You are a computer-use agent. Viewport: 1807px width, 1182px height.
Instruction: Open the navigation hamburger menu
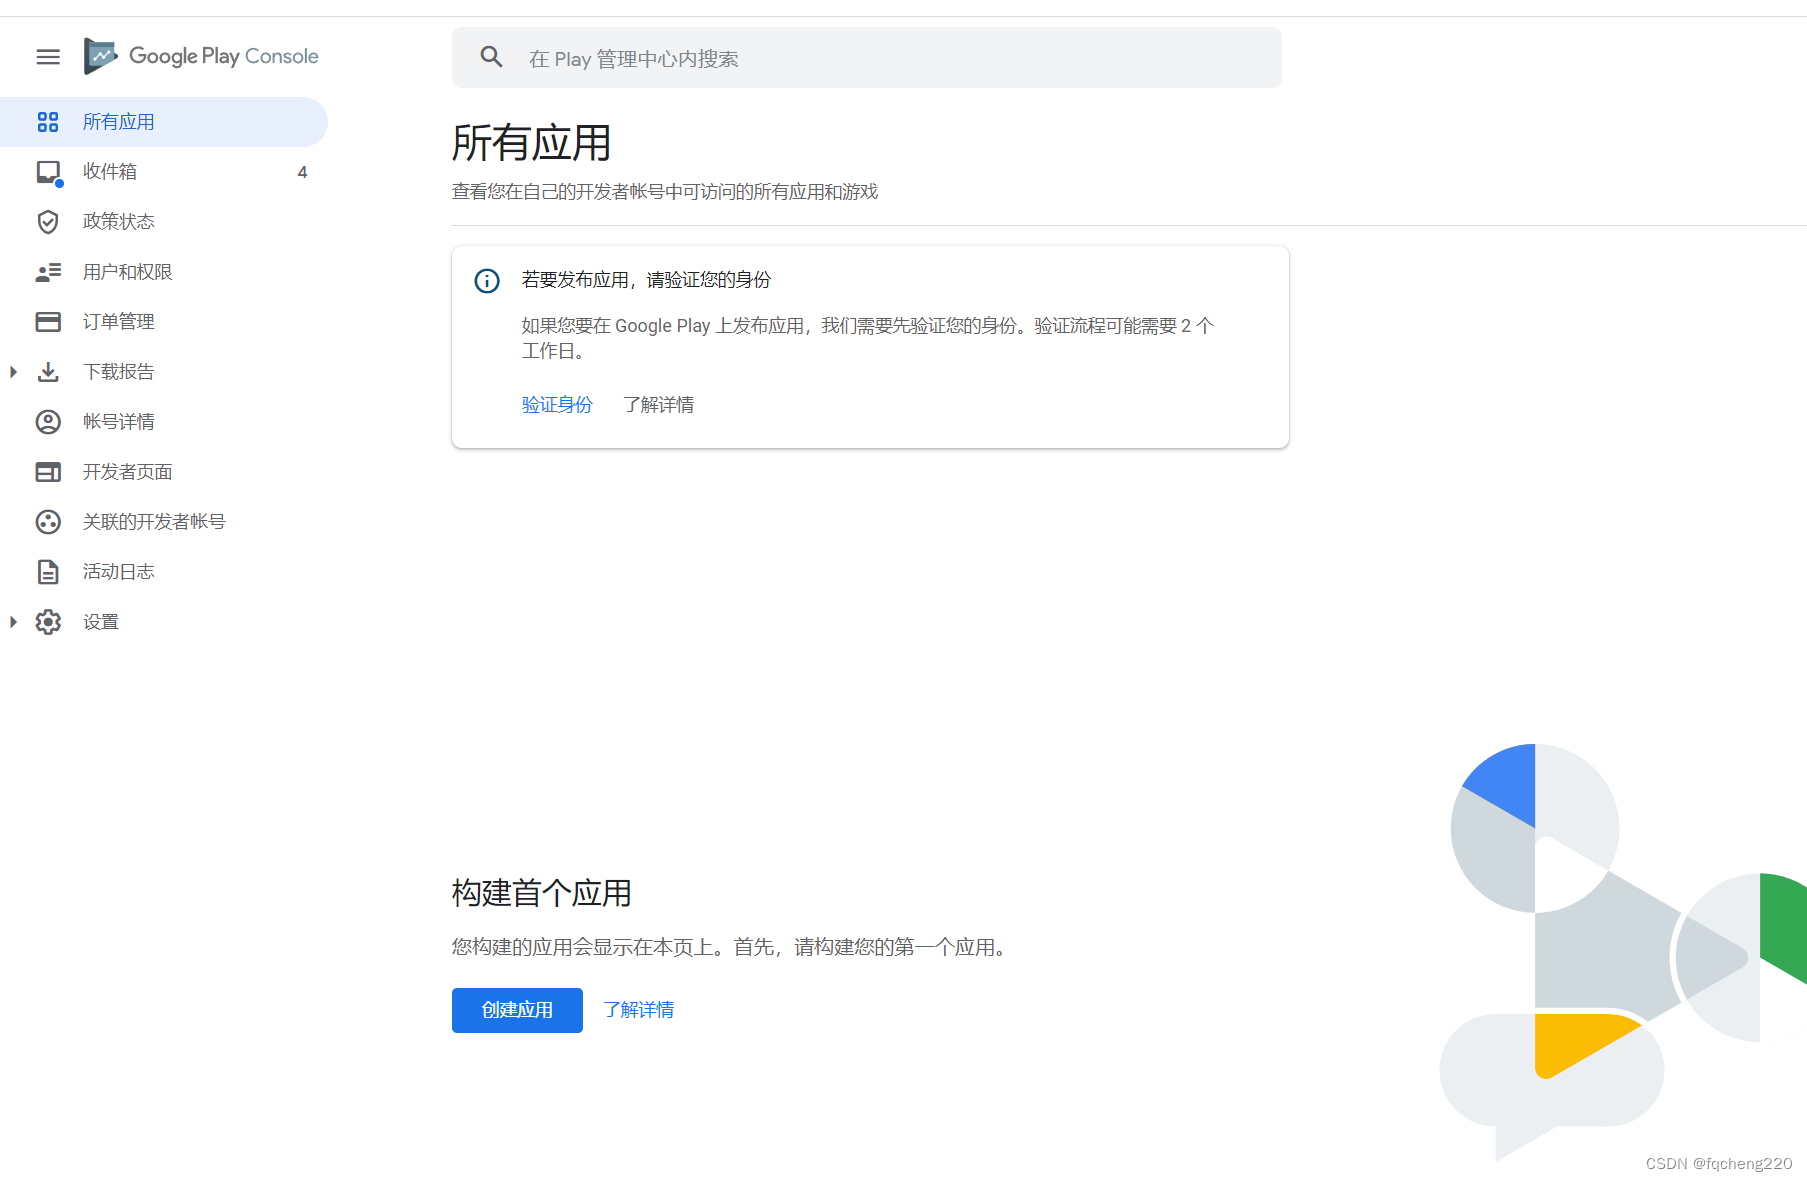click(47, 57)
